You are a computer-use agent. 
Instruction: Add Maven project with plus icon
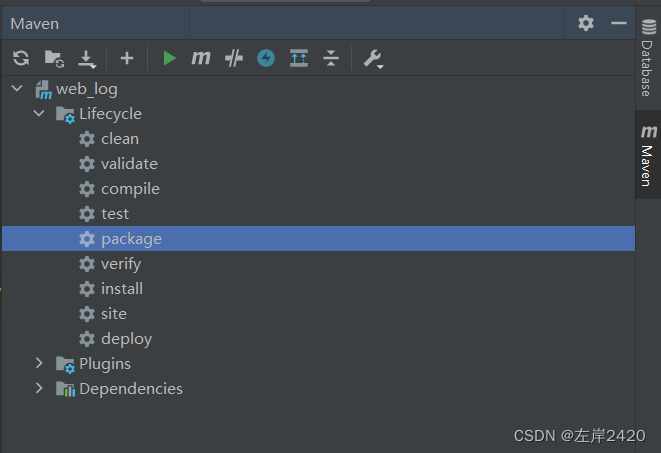click(127, 58)
